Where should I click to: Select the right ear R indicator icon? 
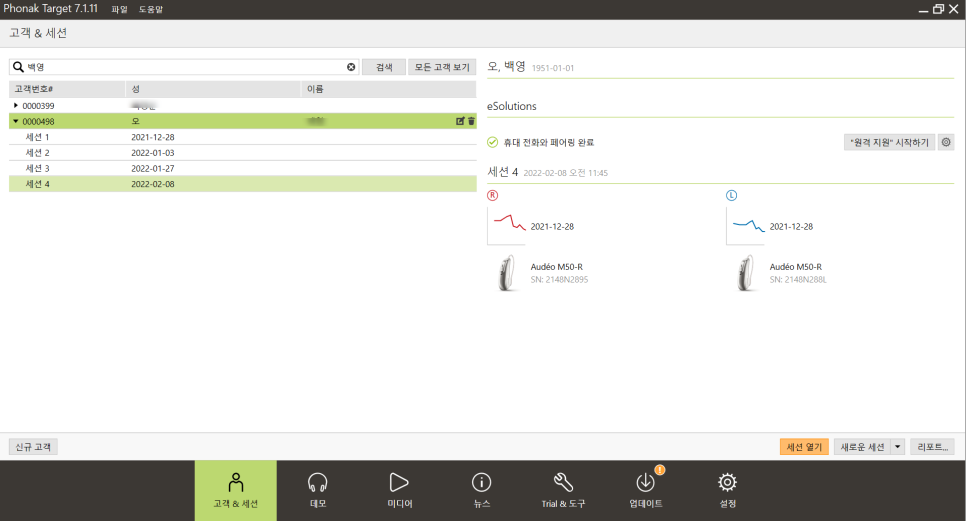coord(492,195)
